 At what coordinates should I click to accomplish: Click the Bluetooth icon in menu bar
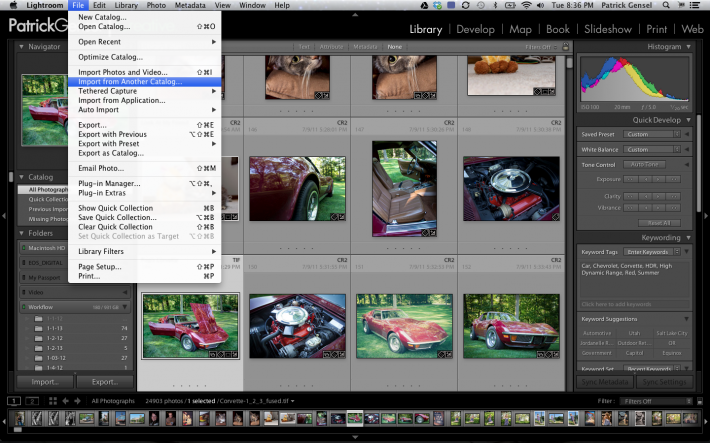[495, 5]
